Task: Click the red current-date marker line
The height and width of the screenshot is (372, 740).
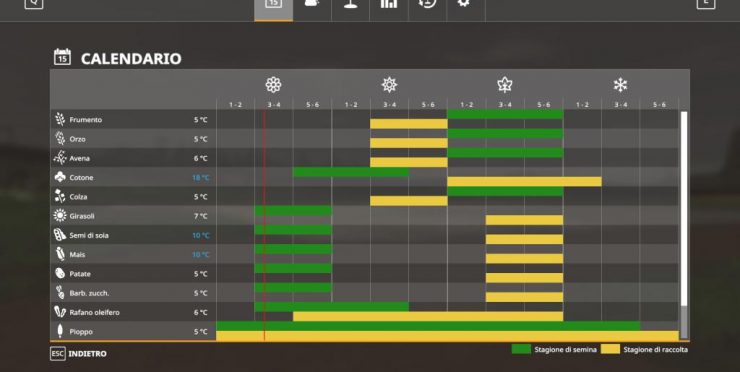Action: [x=264, y=226]
